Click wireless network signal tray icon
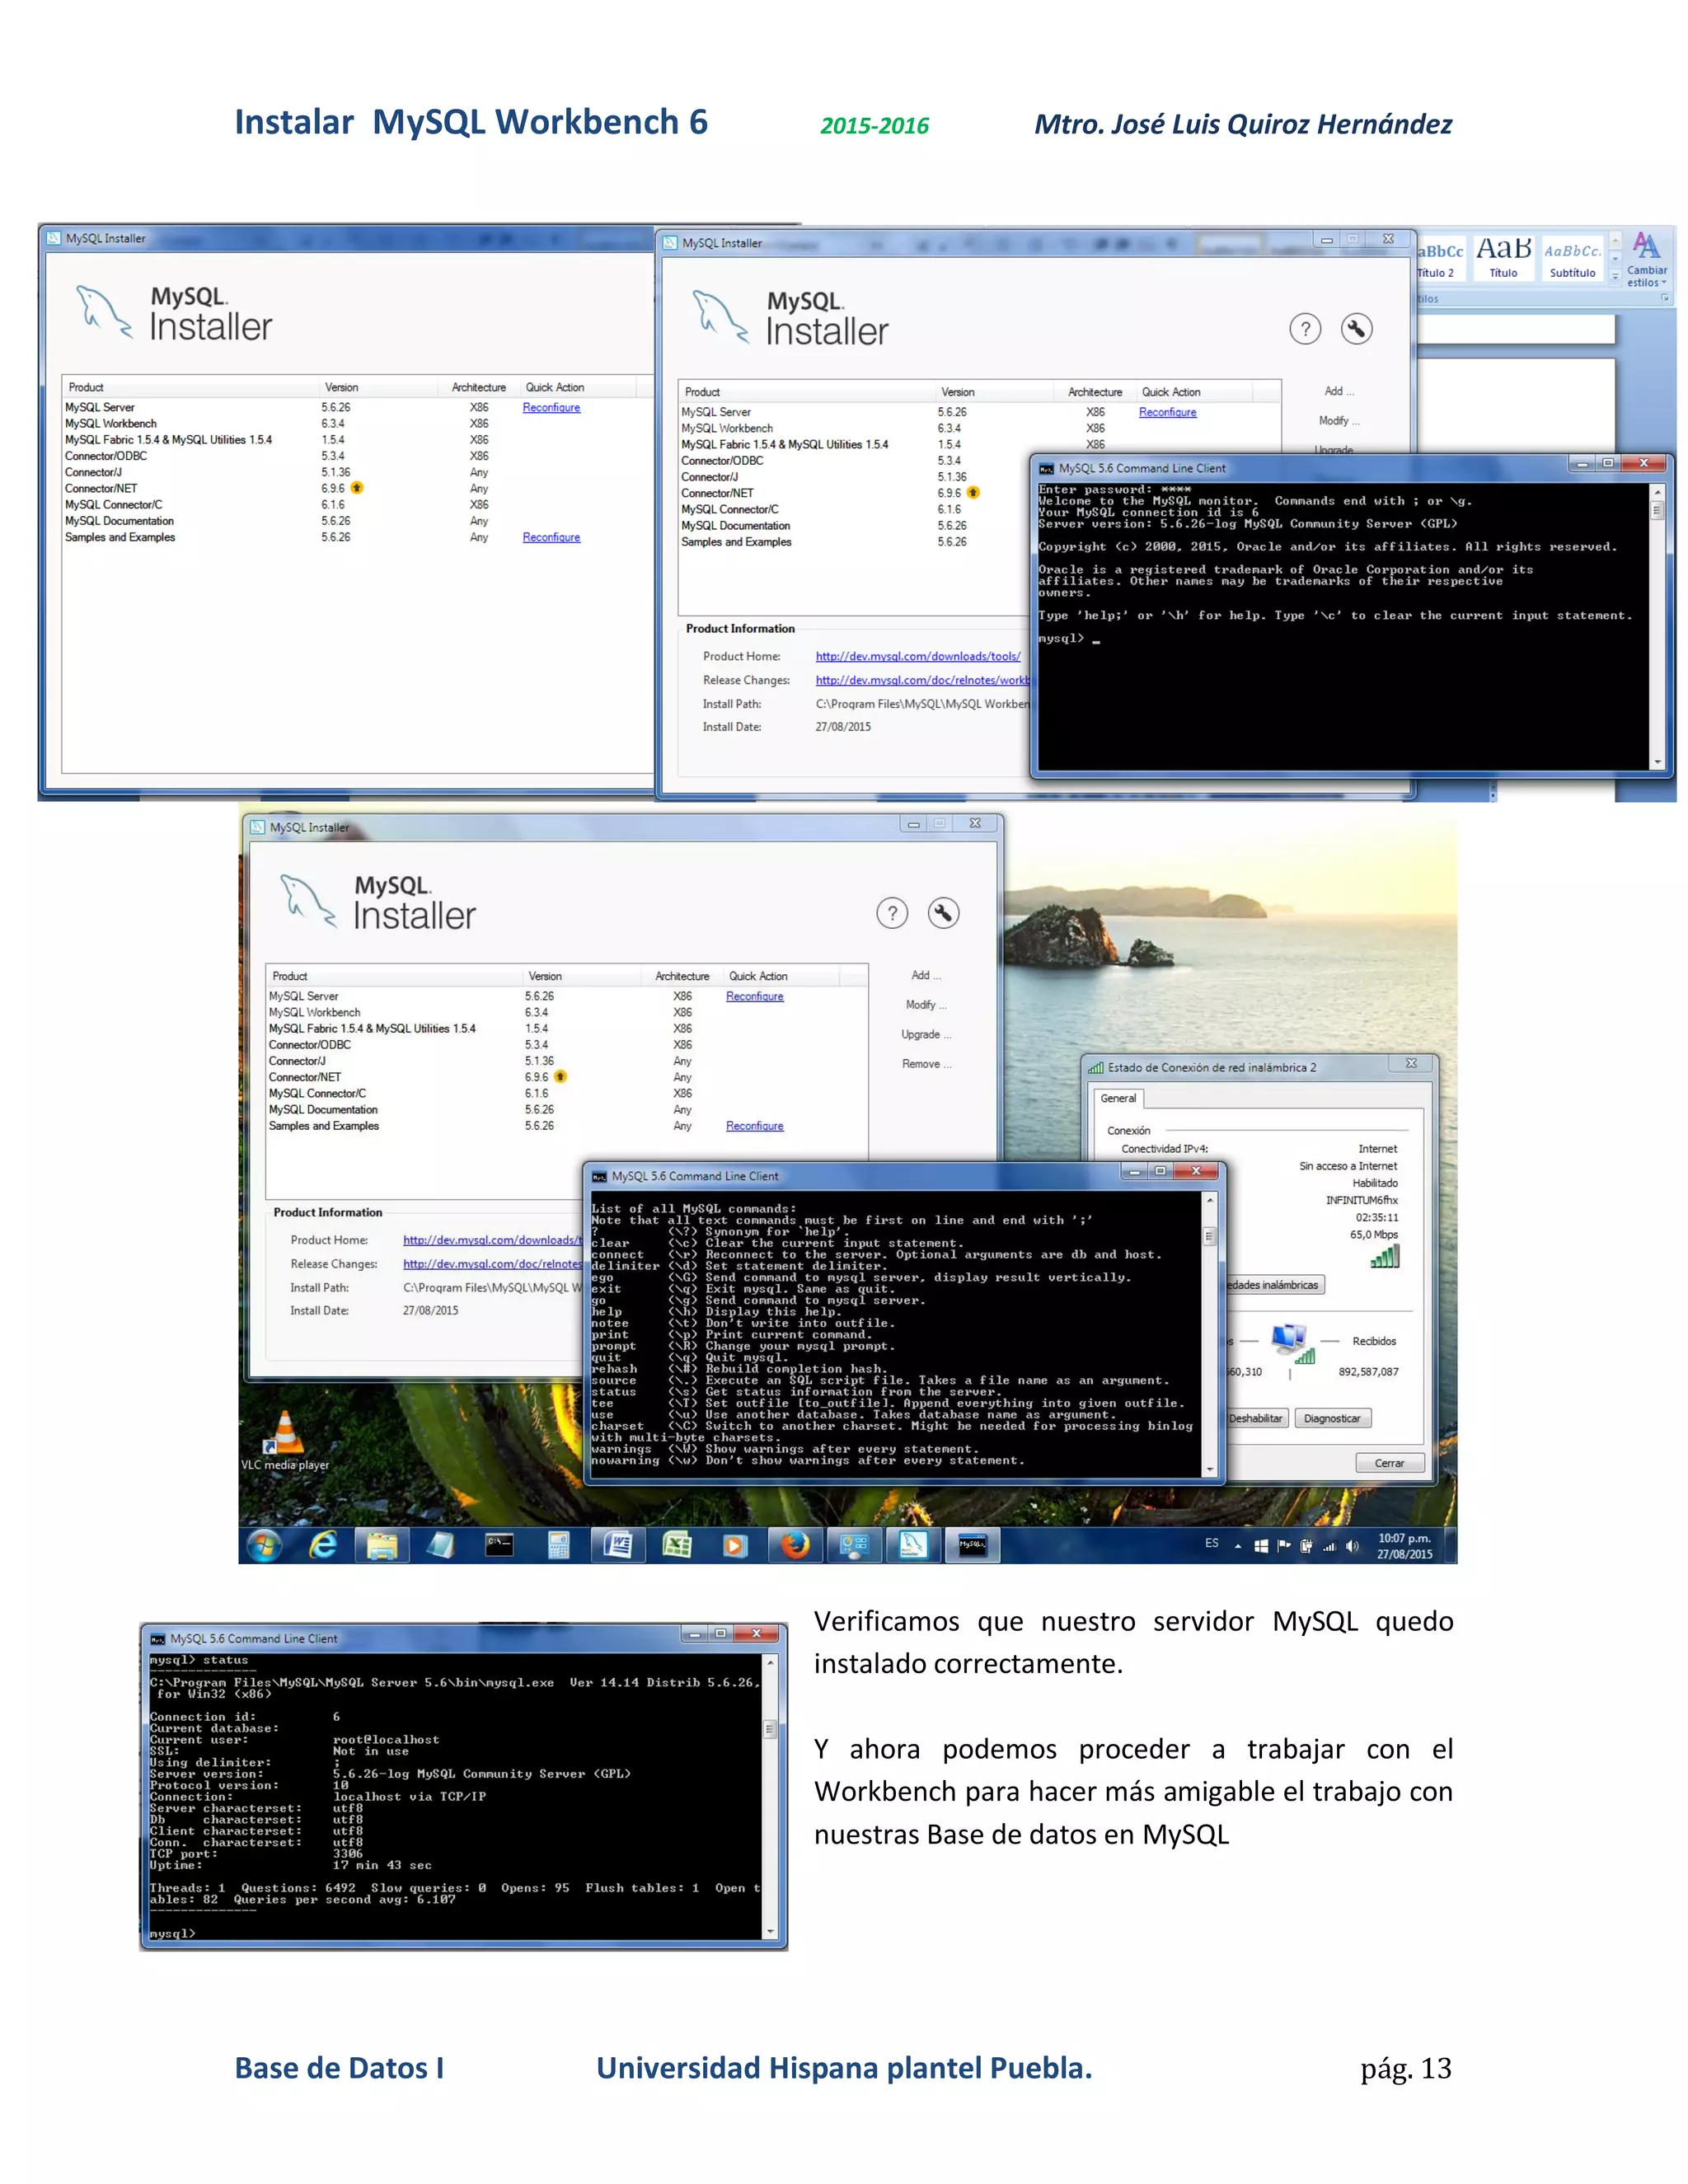1688x2184 pixels. click(x=1329, y=1546)
